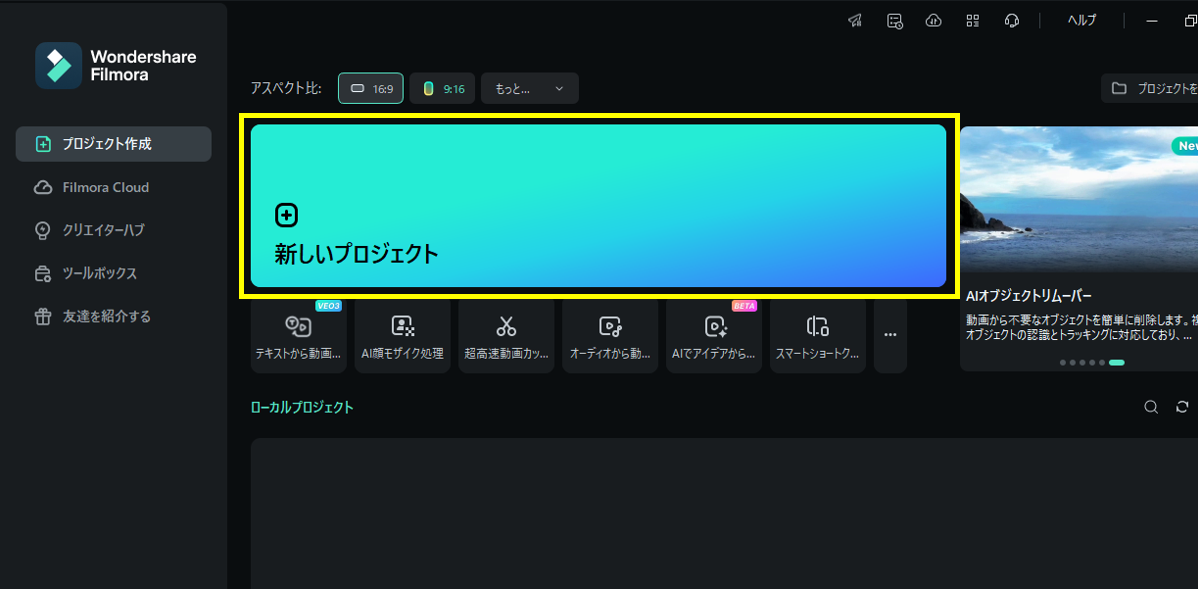Click the send feedback paper plane icon

(x=855, y=20)
